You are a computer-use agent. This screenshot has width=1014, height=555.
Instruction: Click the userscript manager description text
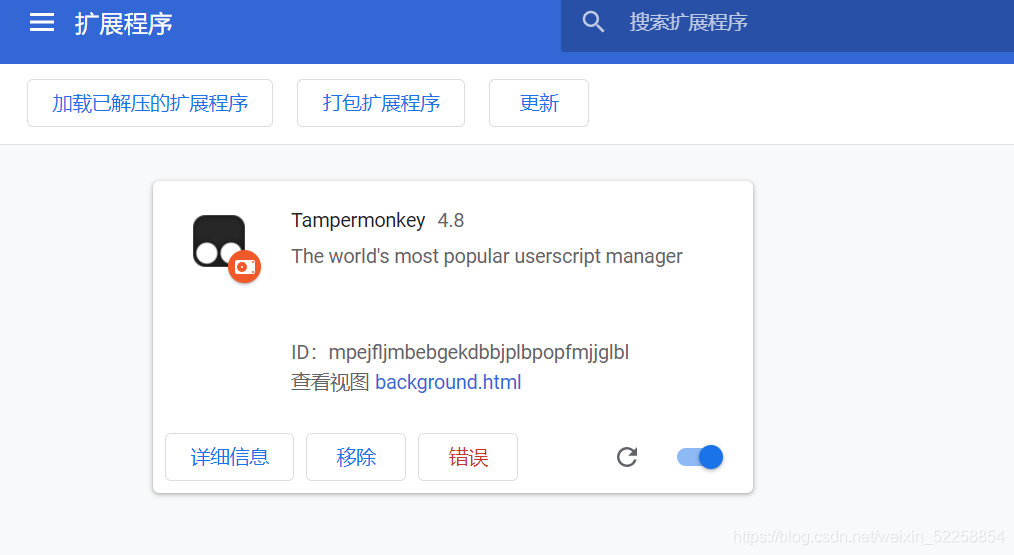487,256
